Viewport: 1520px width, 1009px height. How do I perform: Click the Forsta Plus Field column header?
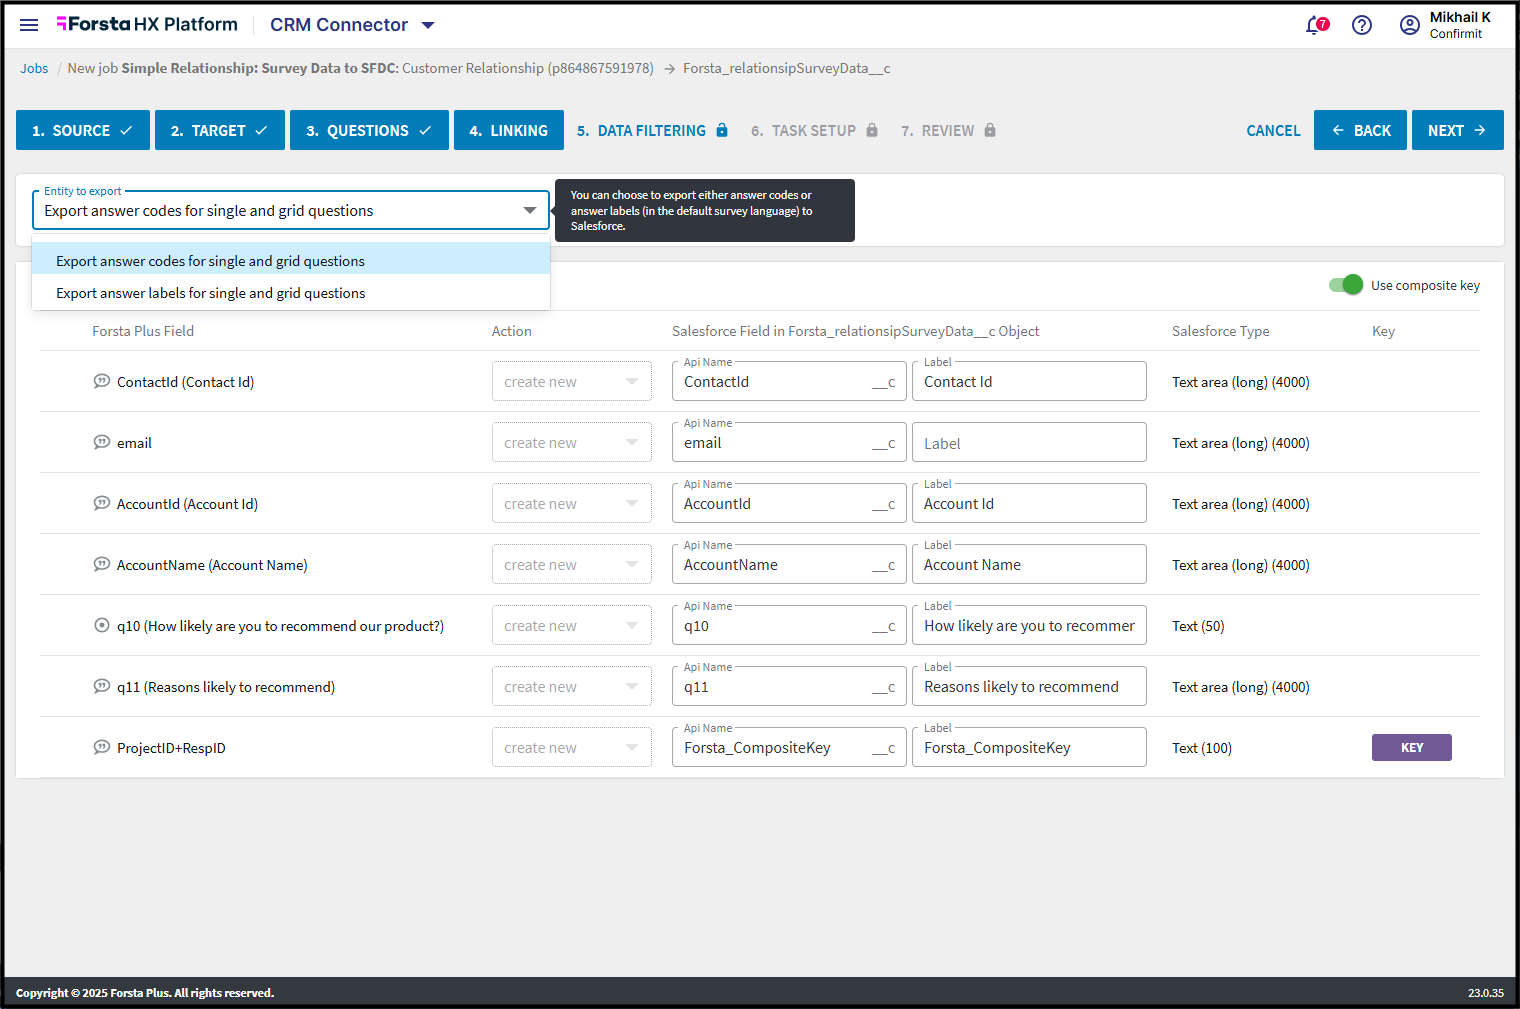tap(143, 331)
